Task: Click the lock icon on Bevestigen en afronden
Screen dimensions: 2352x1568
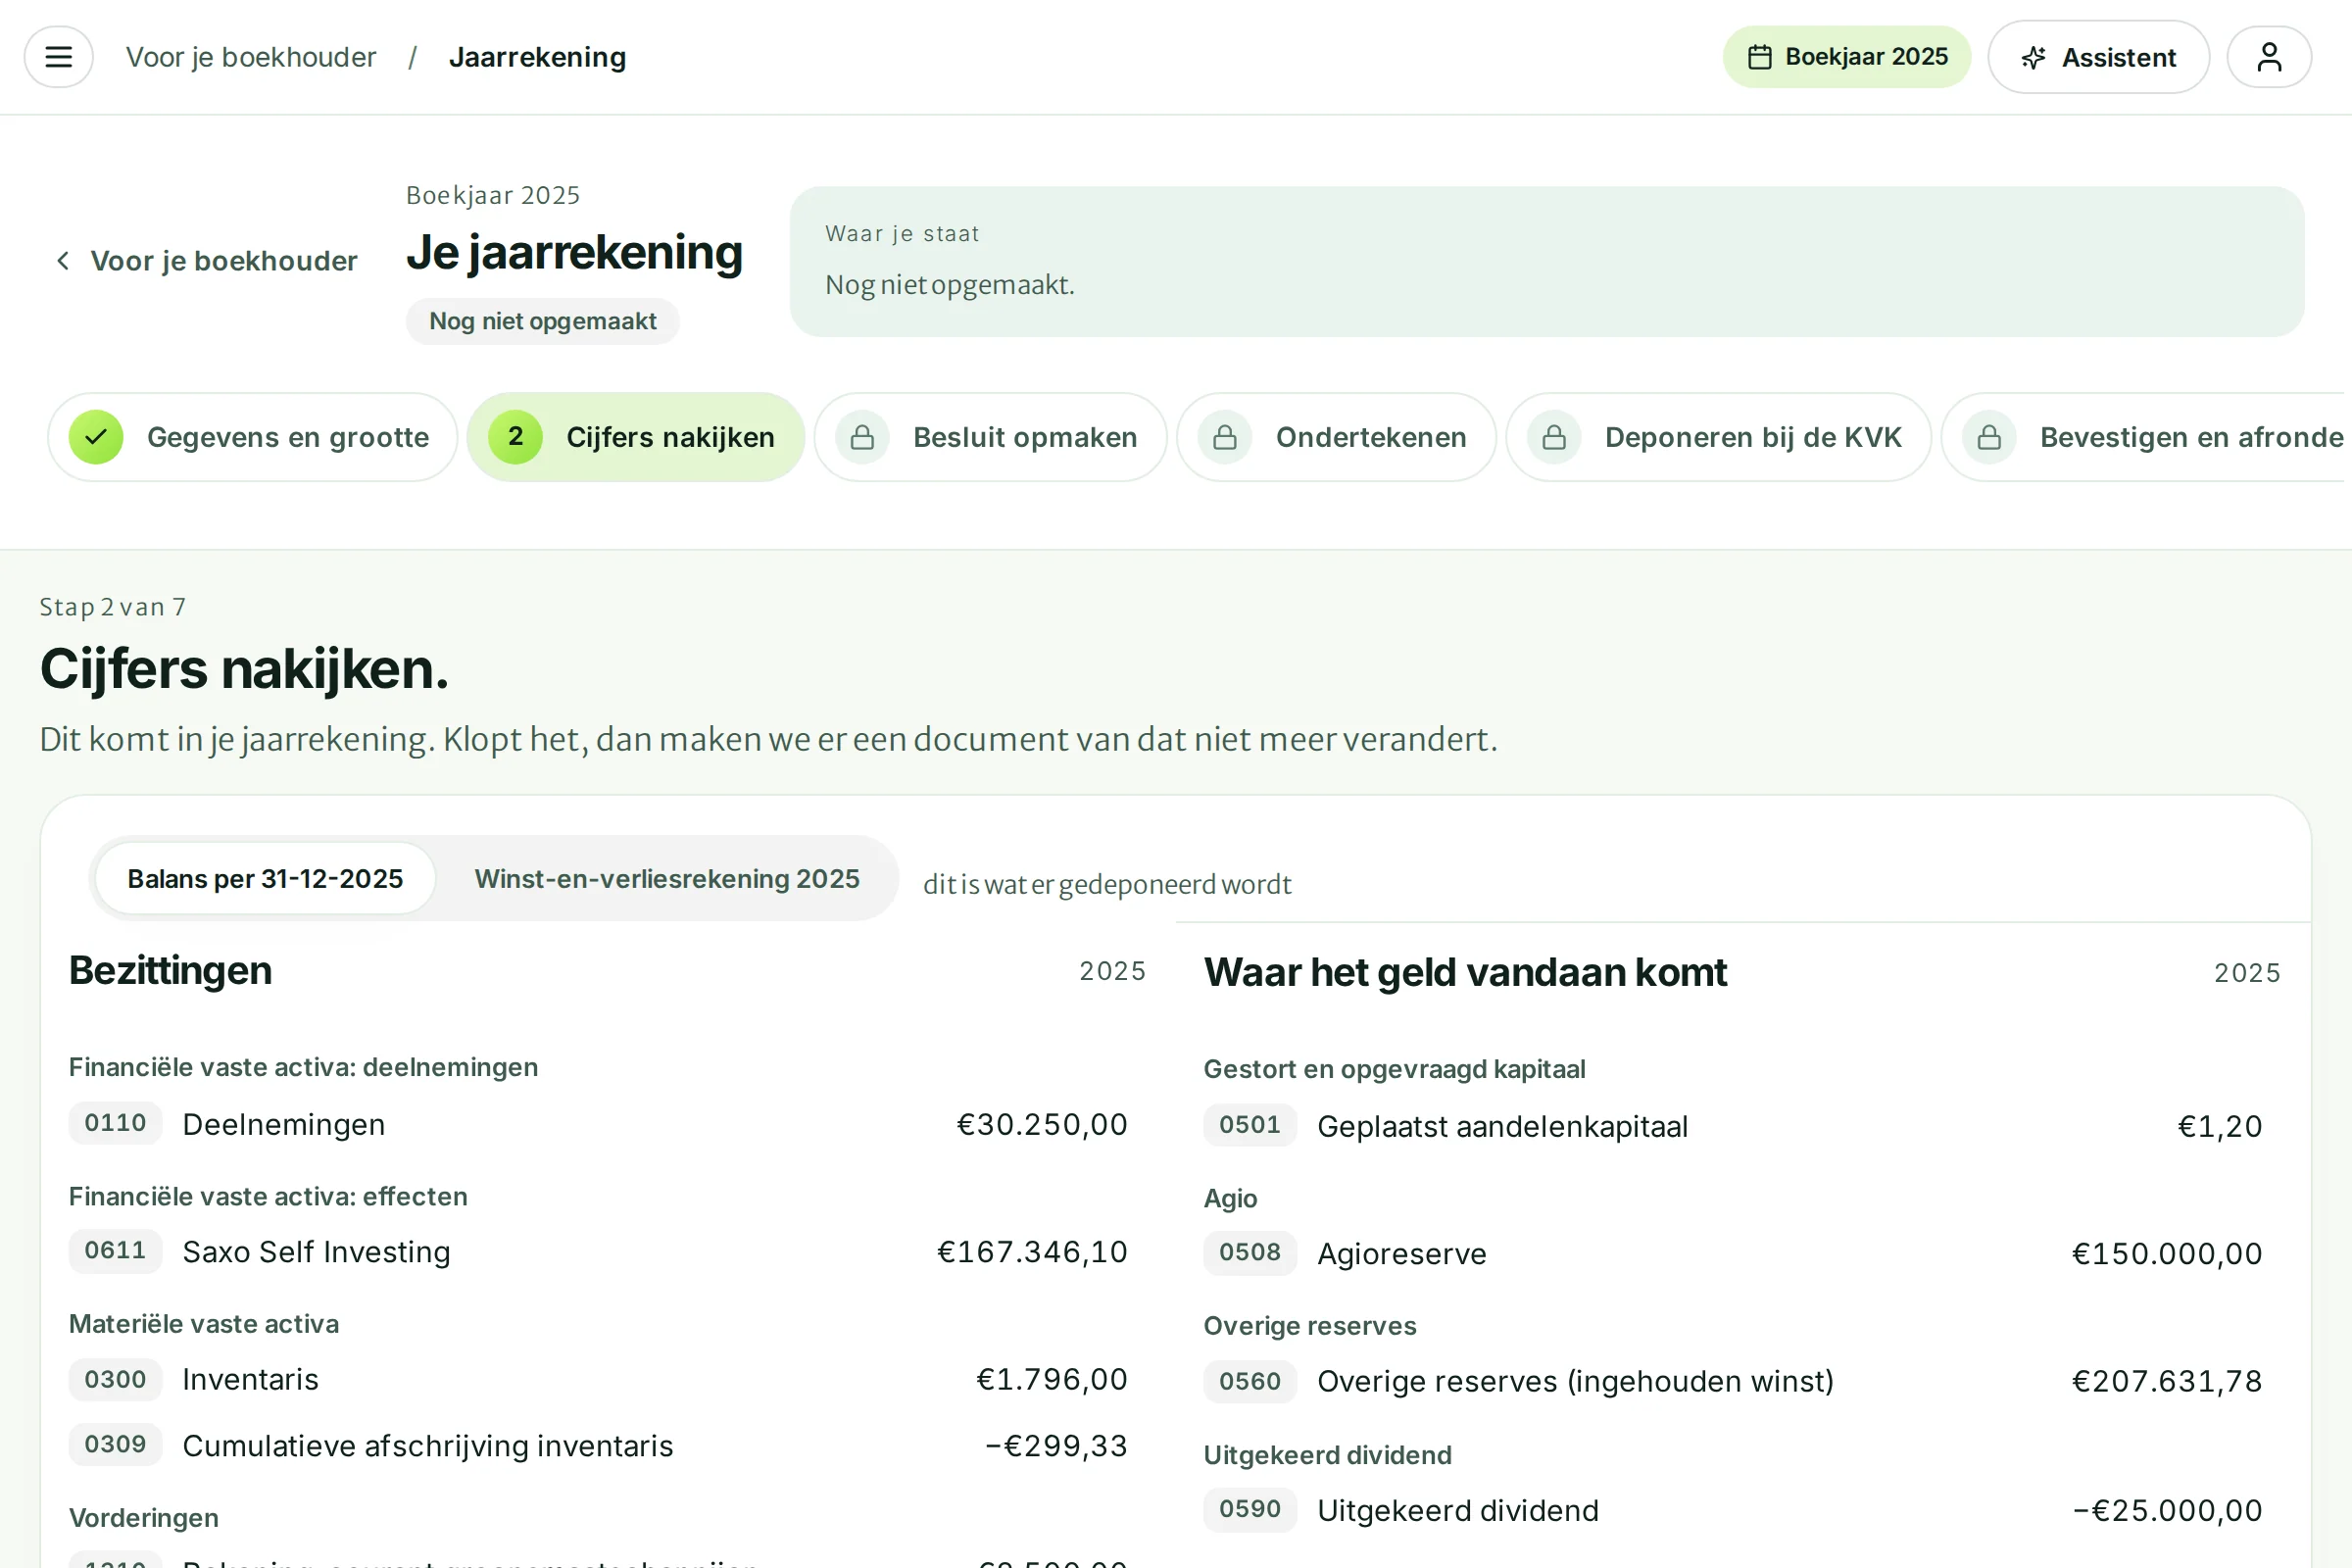Action: click(x=1989, y=437)
